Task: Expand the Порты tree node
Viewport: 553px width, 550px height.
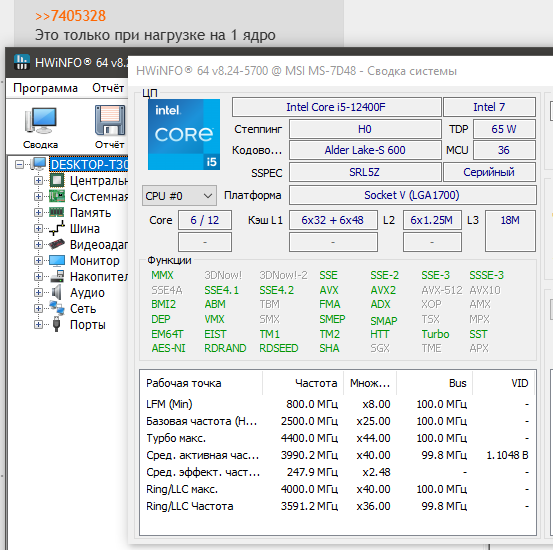Action: (38, 324)
